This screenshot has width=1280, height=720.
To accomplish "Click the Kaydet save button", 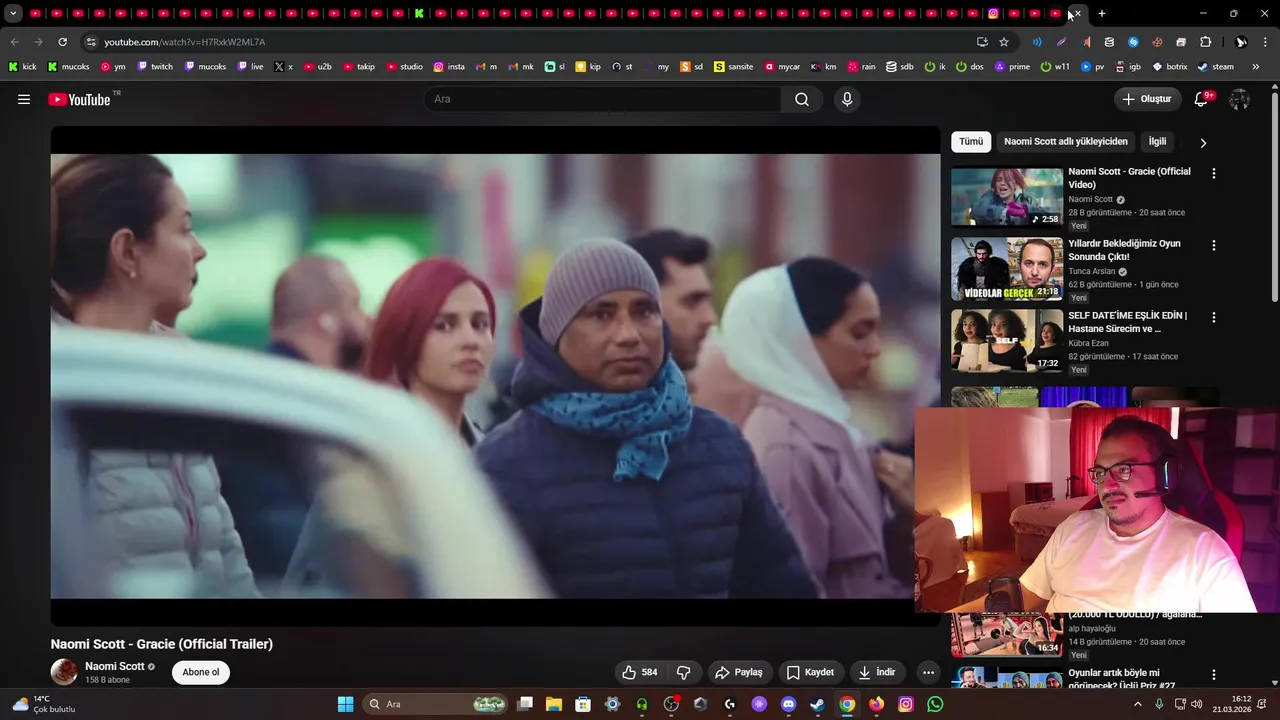I will click(810, 672).
